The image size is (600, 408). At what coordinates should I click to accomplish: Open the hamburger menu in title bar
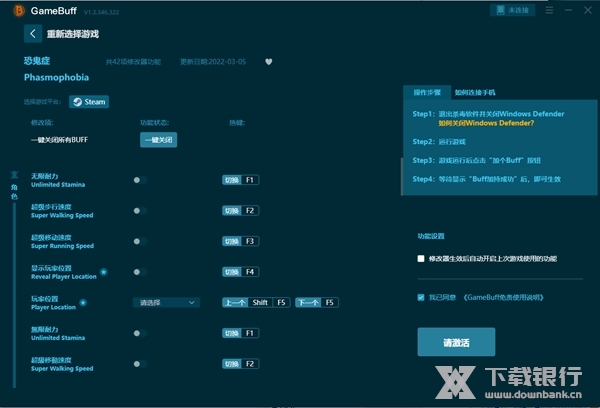(x=549, y=10)
